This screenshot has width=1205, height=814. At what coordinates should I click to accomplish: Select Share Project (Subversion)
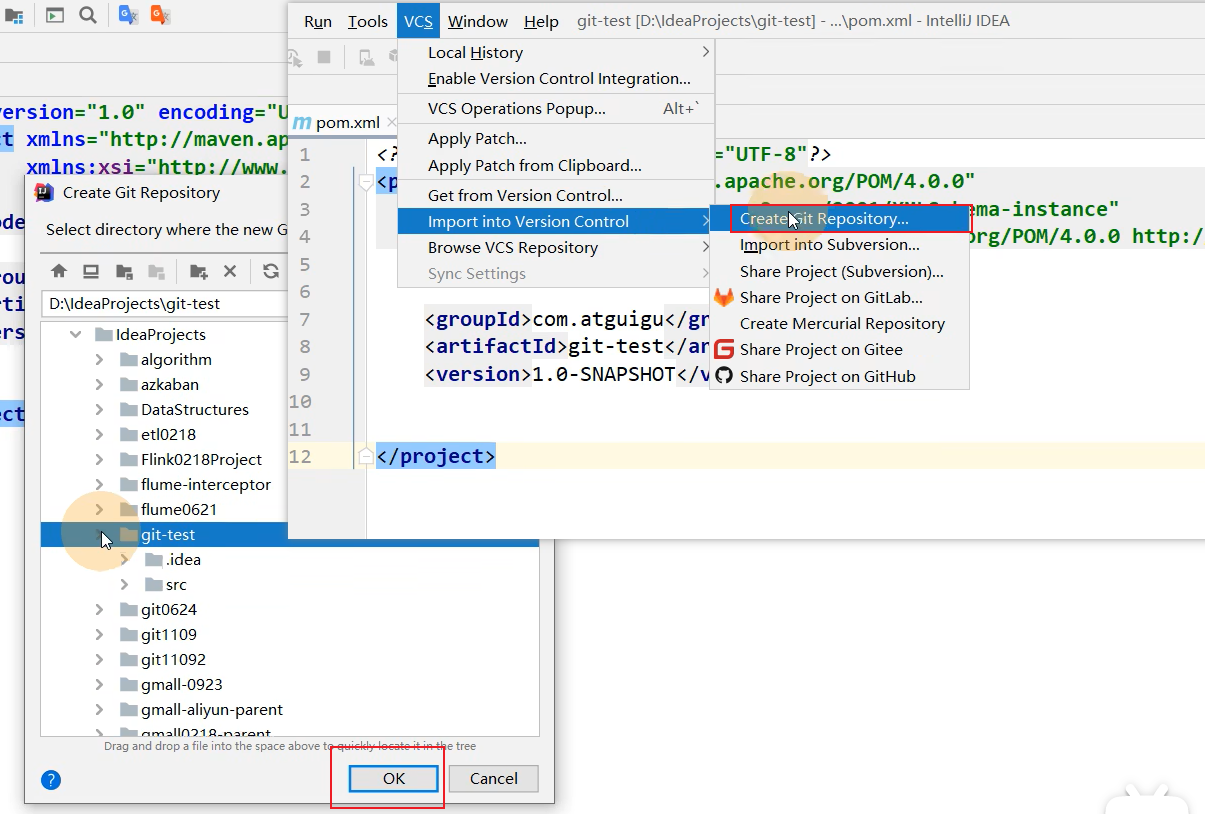click(839, 272)
